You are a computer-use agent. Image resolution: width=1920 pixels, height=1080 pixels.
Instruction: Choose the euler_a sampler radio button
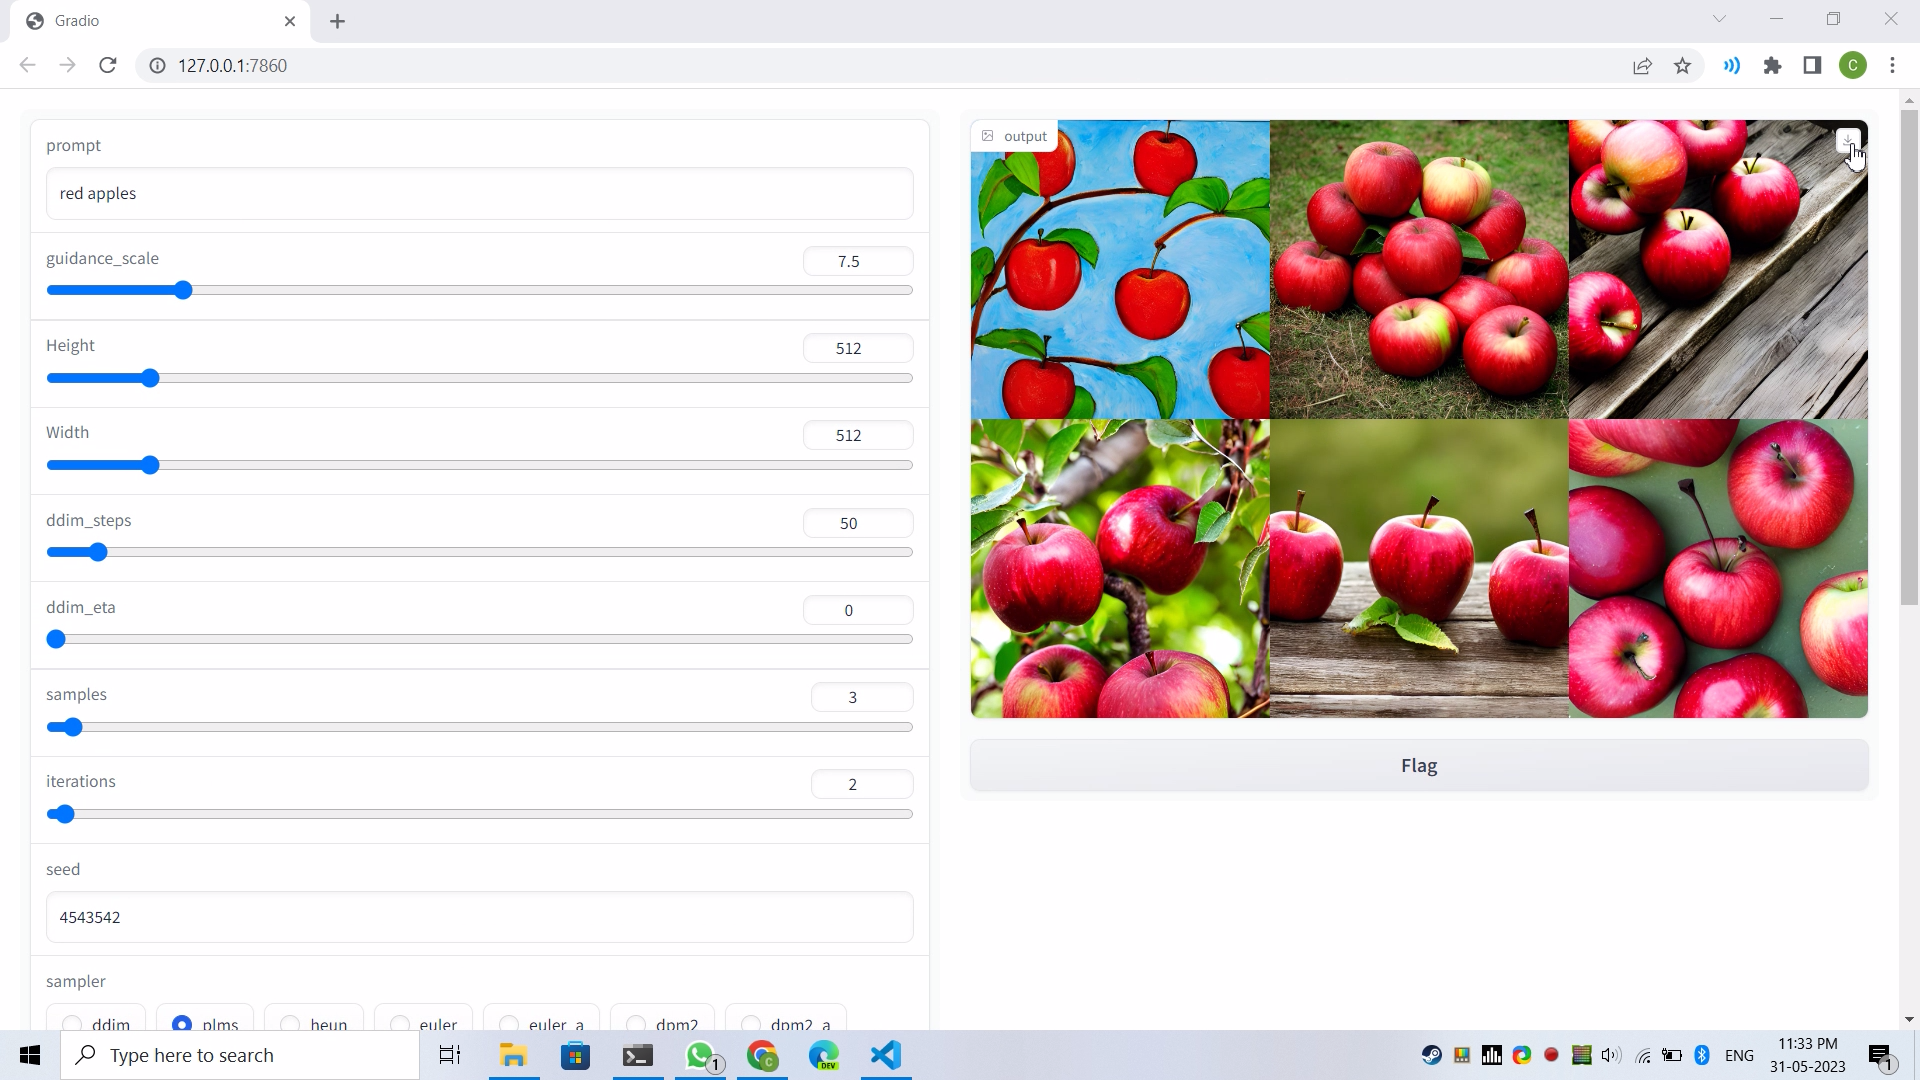point(509,1024)
